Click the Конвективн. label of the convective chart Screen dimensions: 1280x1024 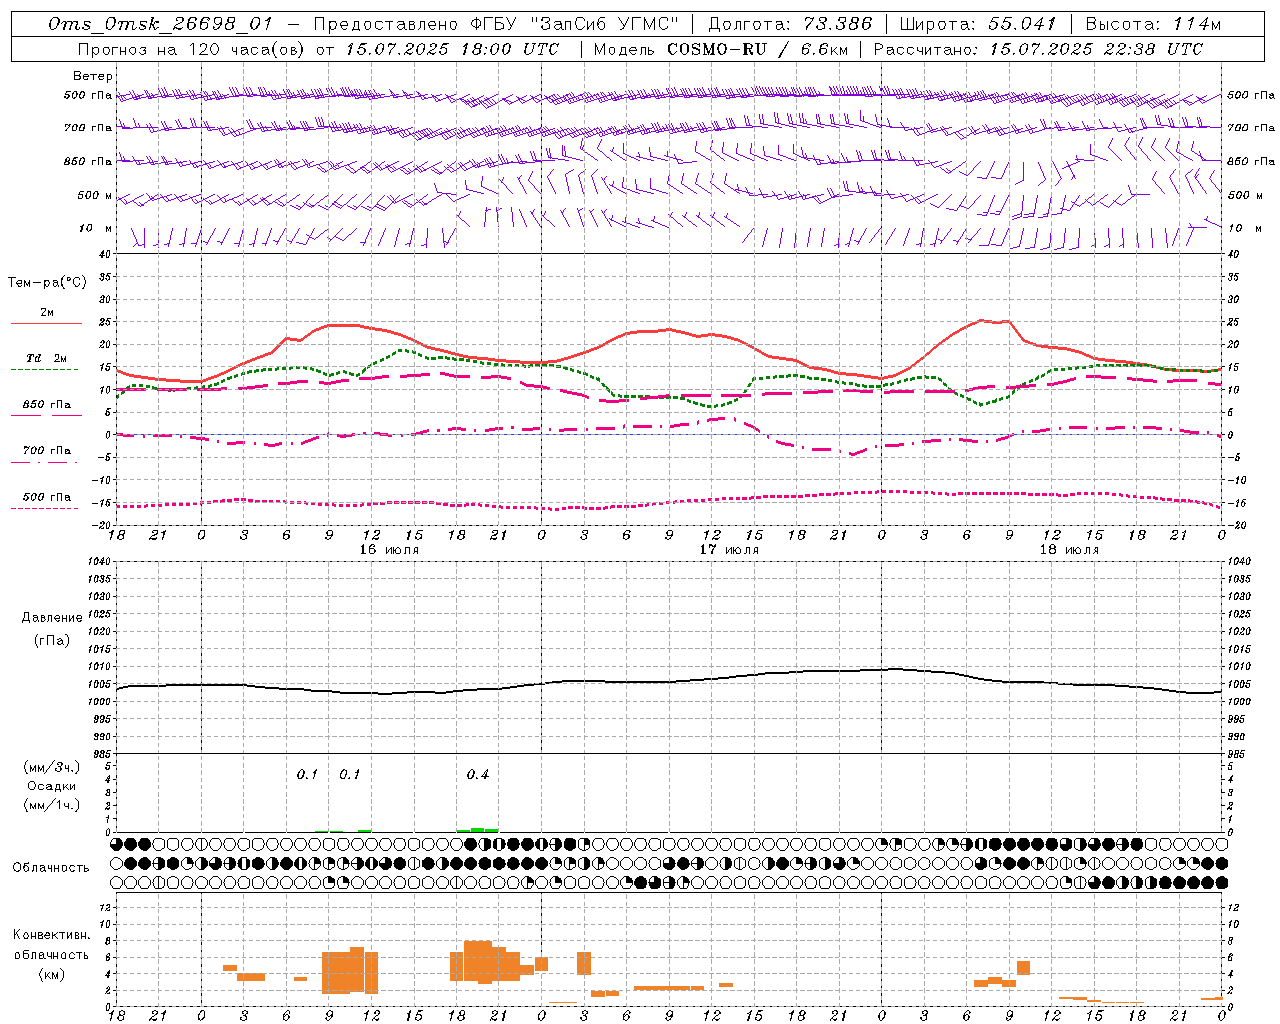click(x=51, y=935)
